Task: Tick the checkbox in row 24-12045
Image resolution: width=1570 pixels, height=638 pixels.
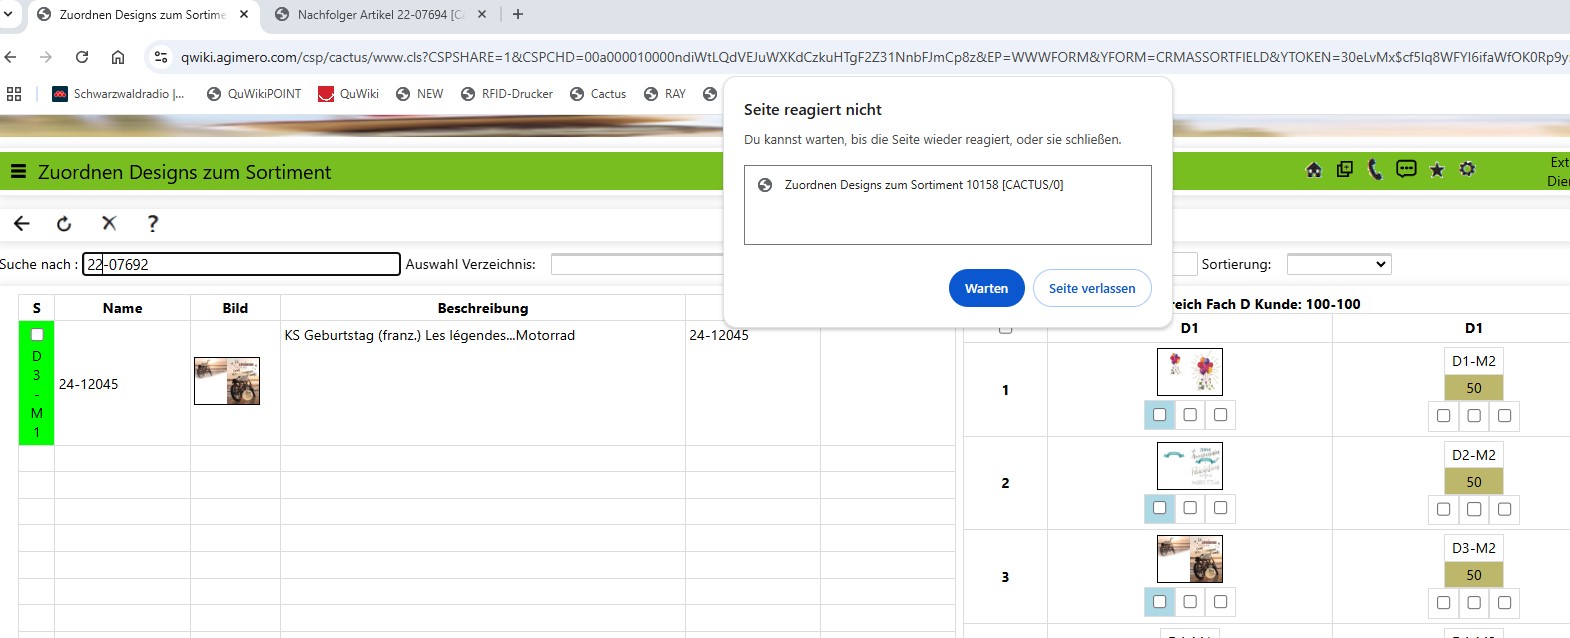Action: click(37, 335)
